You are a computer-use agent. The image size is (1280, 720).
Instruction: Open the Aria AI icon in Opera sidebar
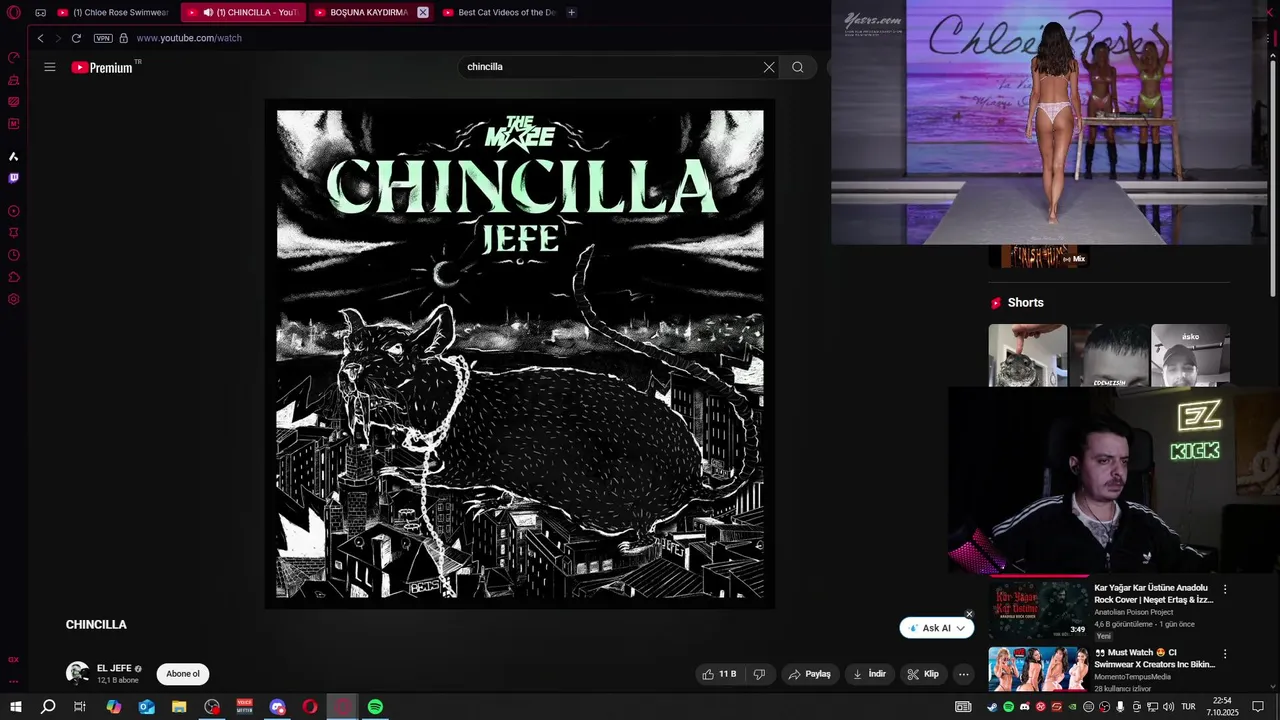tap(14, 156)
